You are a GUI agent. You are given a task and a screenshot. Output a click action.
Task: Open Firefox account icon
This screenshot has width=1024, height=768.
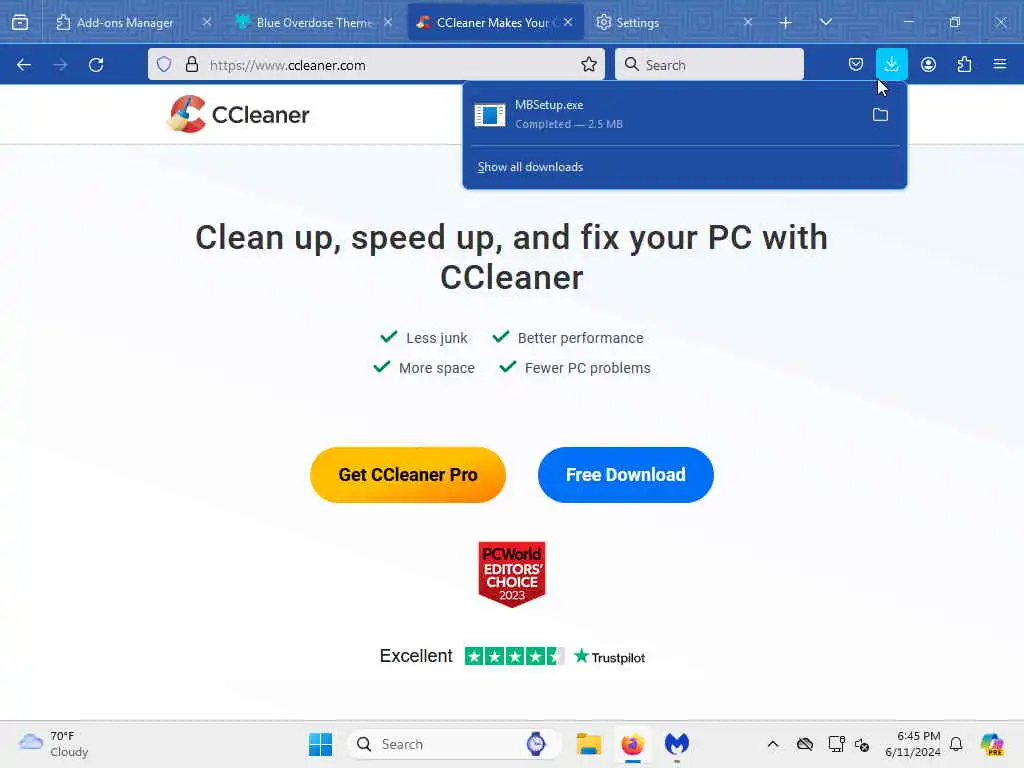tap(928, 64)
